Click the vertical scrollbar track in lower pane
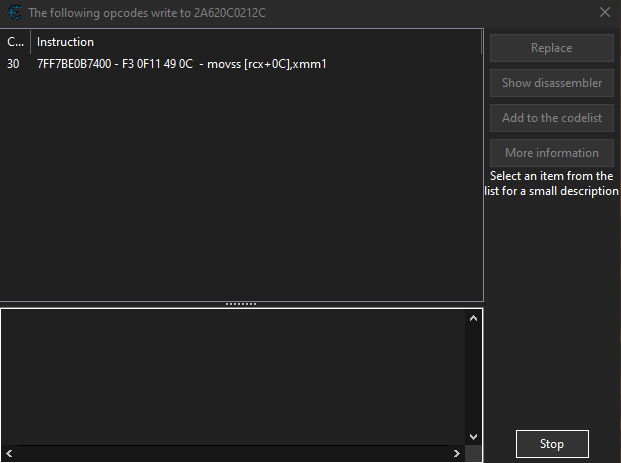This screenshot has height=463, width=621. tap(473, 377)
